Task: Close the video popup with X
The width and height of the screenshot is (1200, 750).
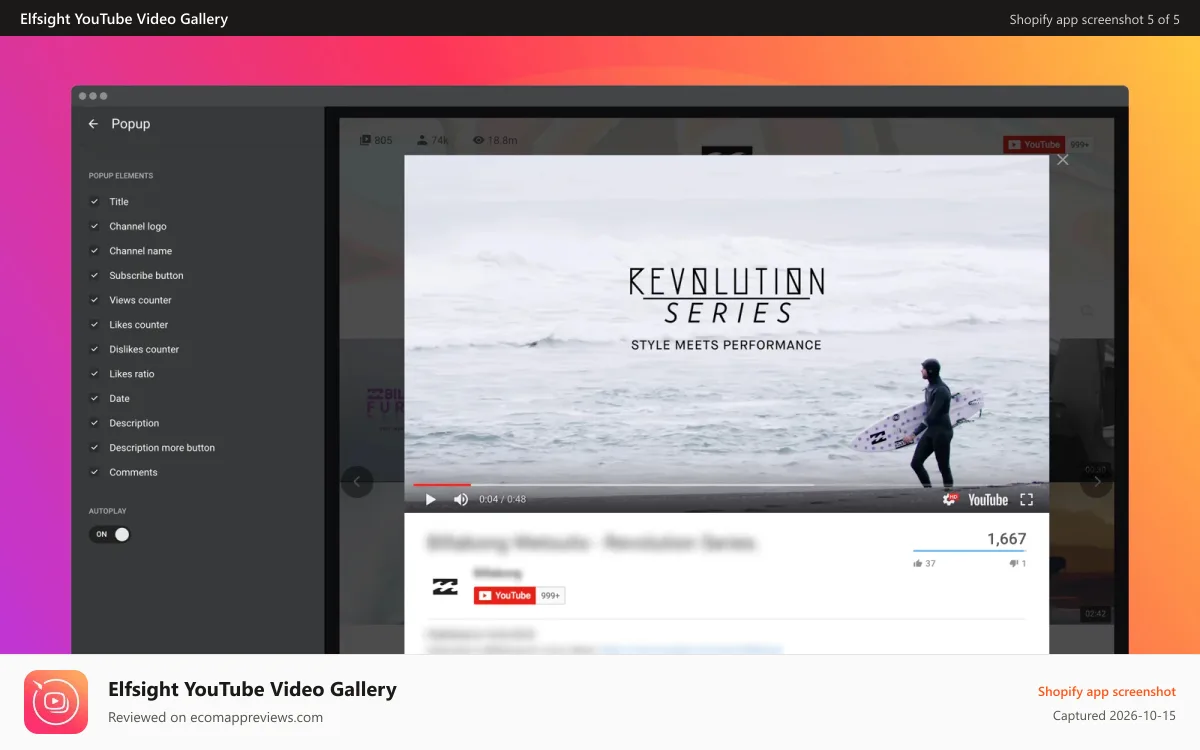Action: (x=1063, y=160)
